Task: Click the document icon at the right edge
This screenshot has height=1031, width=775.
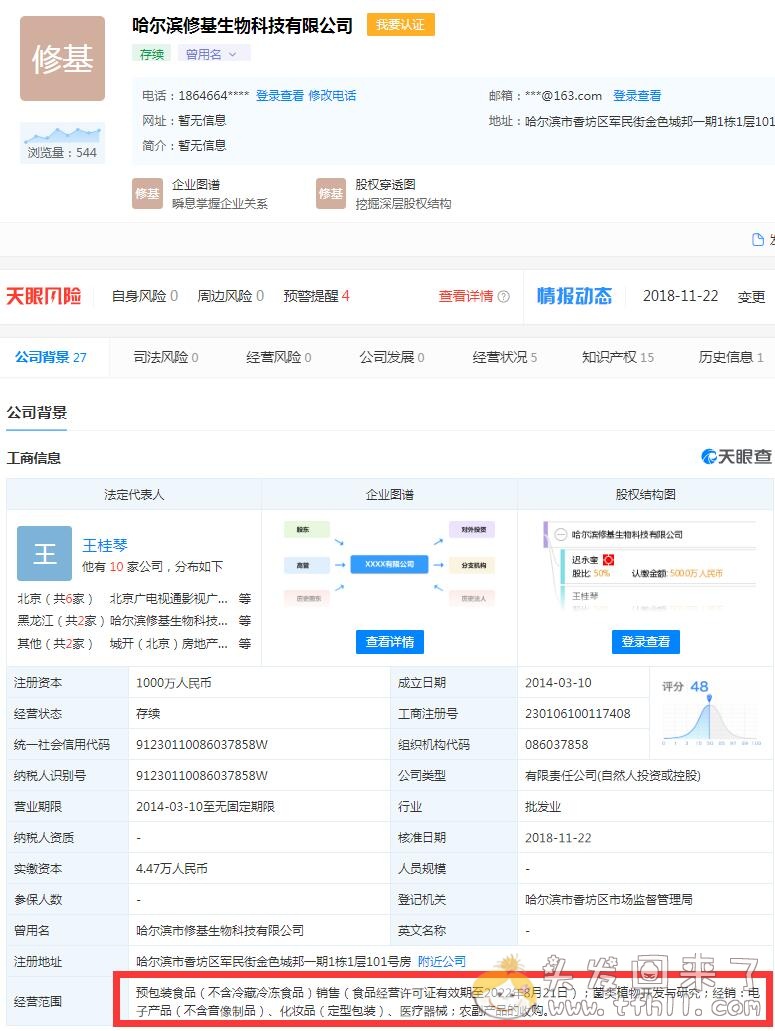Action: pyautogui.click(x=757, y=239)
